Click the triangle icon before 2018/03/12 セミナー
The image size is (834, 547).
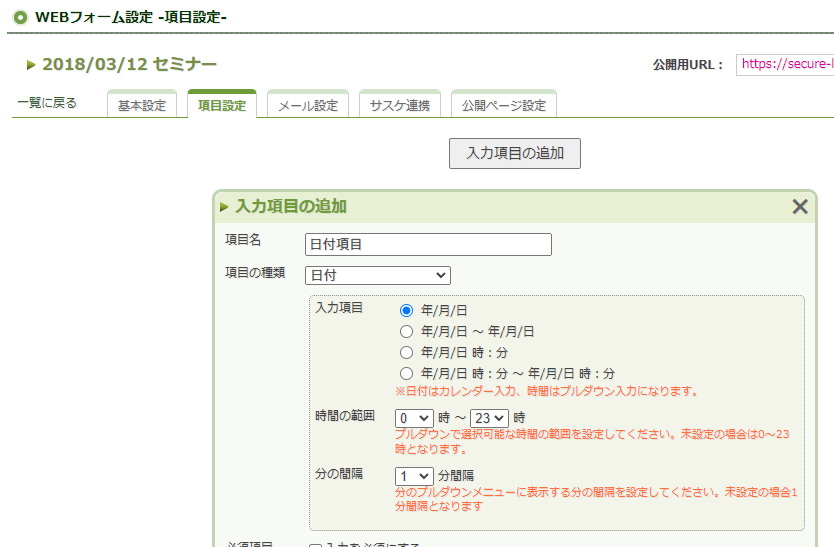32,65
